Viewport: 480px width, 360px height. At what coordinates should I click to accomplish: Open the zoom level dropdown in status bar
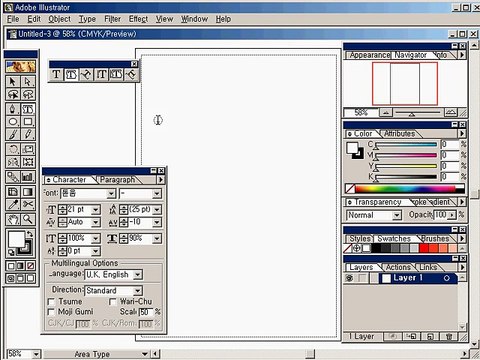click(36, 354)
